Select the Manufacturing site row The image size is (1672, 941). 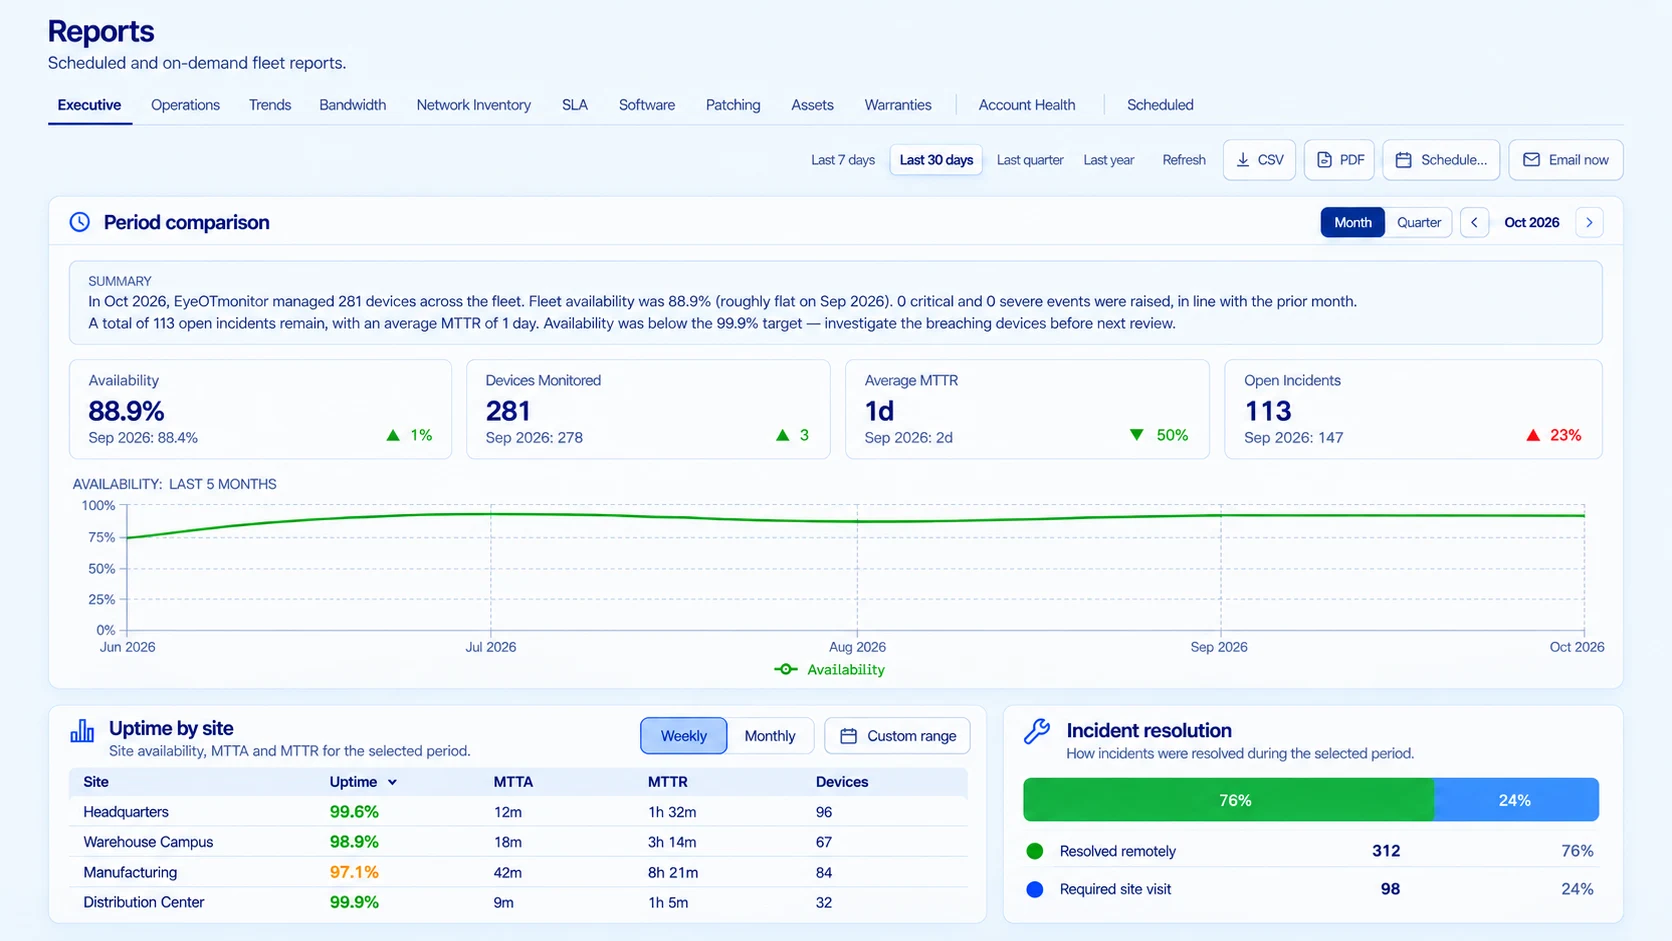point(518,872)
